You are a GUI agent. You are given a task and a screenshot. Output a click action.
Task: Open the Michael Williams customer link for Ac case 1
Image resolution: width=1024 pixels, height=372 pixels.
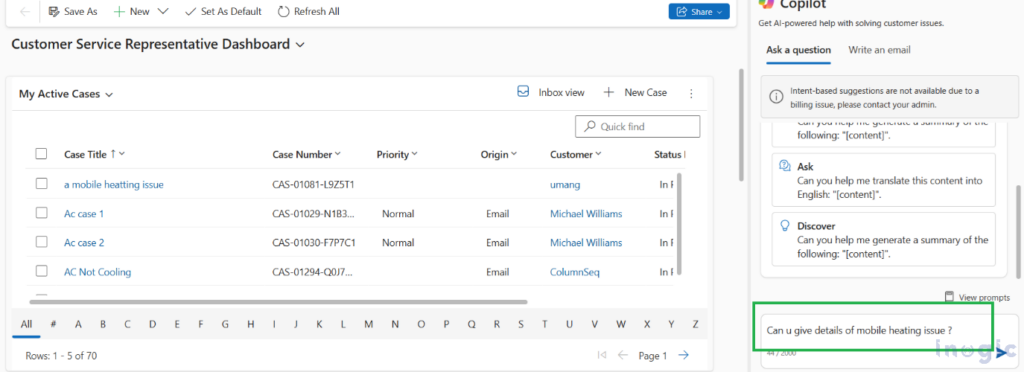[x=586, y=213]
